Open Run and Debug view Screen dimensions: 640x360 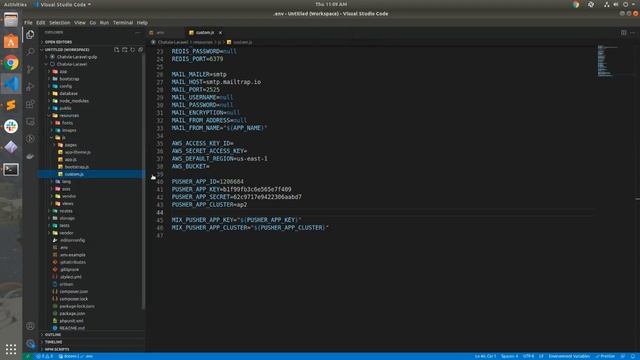pyautogui.click(x=30, y=87)
